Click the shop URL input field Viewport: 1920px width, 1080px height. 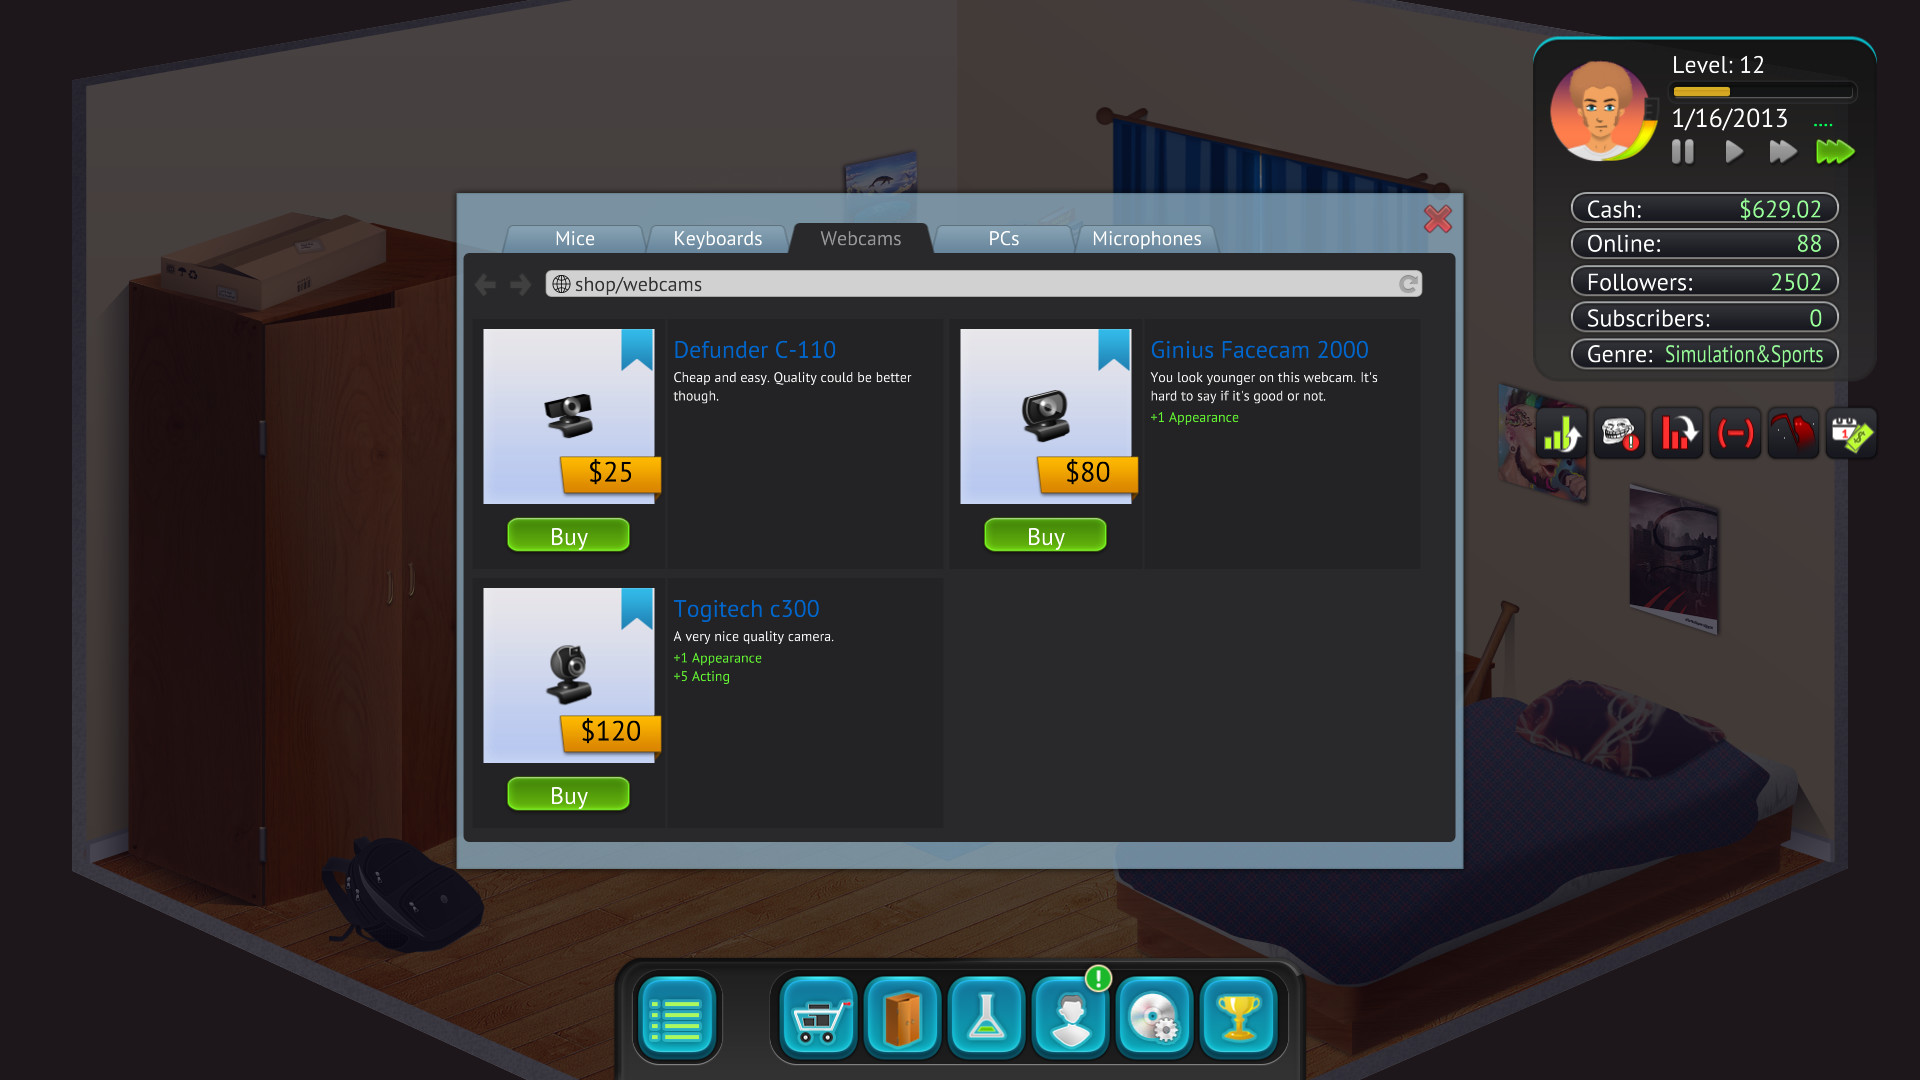(982, 284)
